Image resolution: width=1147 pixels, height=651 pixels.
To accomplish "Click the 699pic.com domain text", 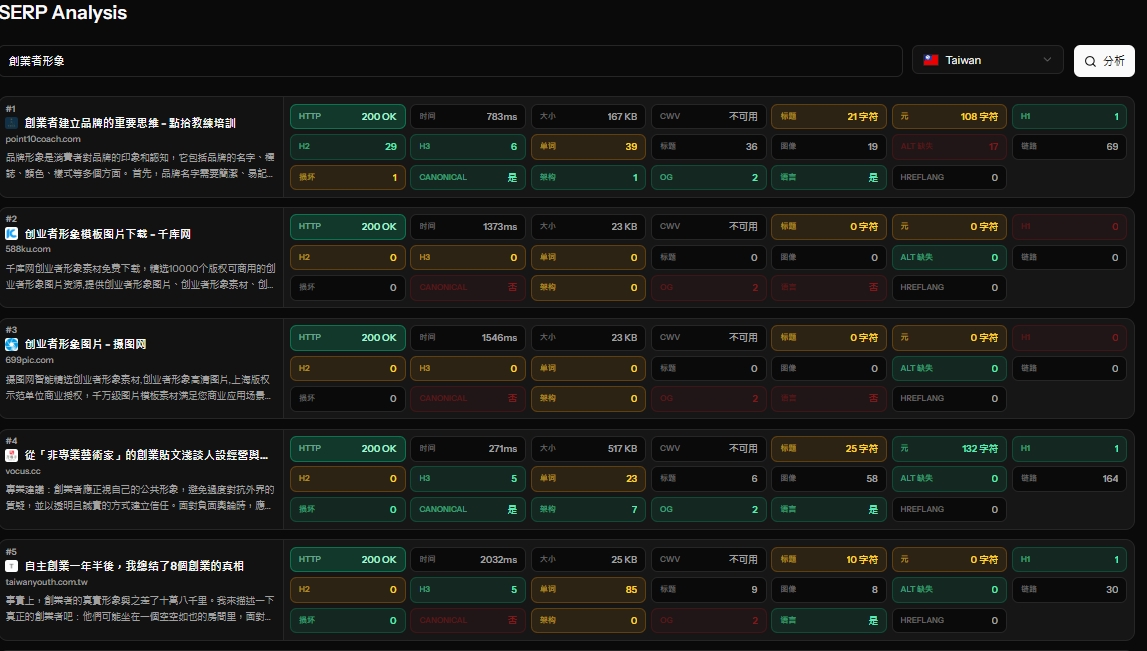I will pos(29,360).
